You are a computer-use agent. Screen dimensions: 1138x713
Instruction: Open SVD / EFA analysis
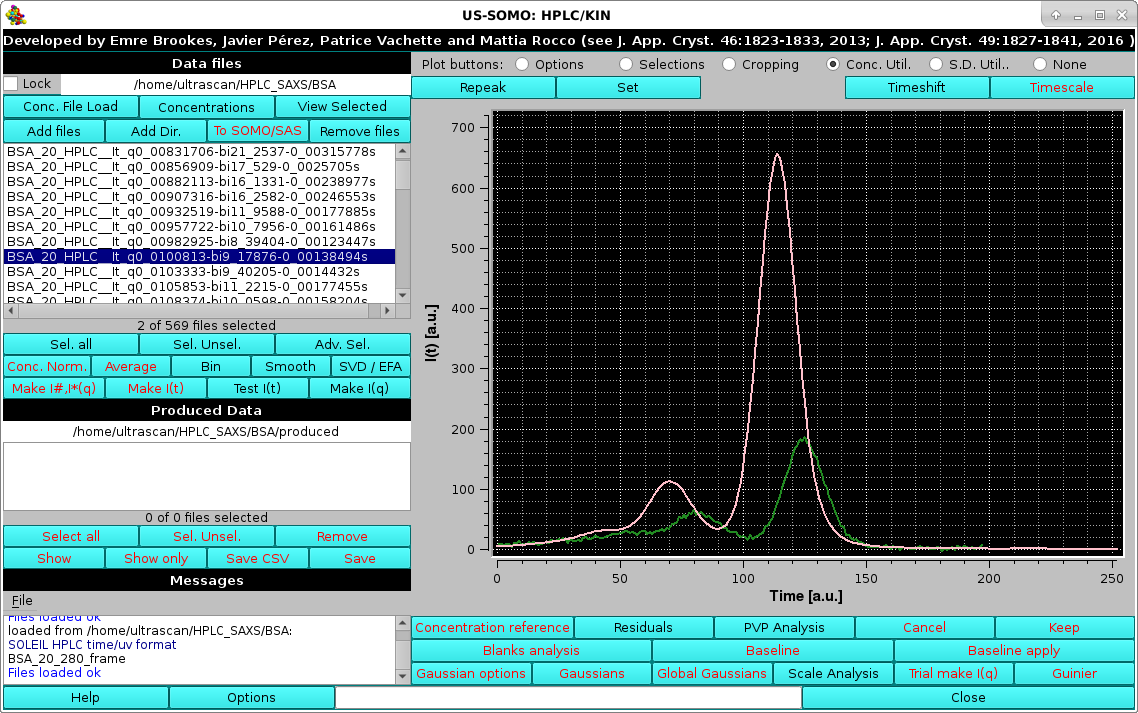coord(370,366)
